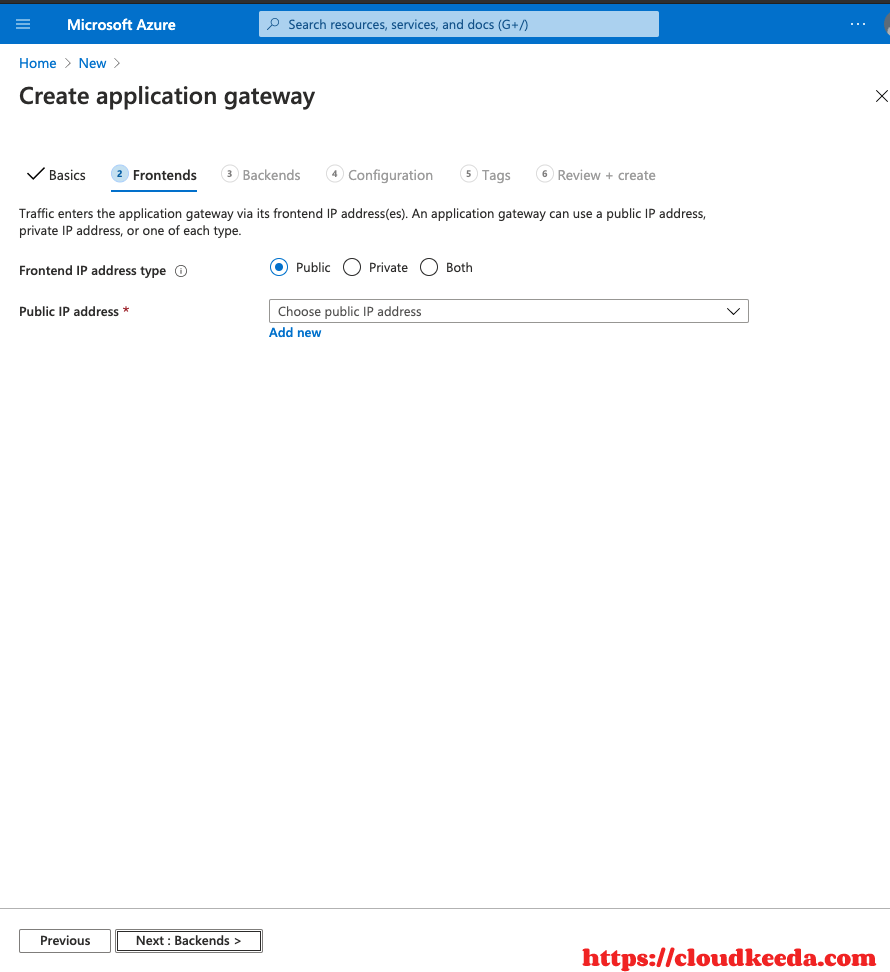Open the Review + create tab
The height and width of the screenshot is (972, 890).
pyautogui.click(x=605, y=174)
